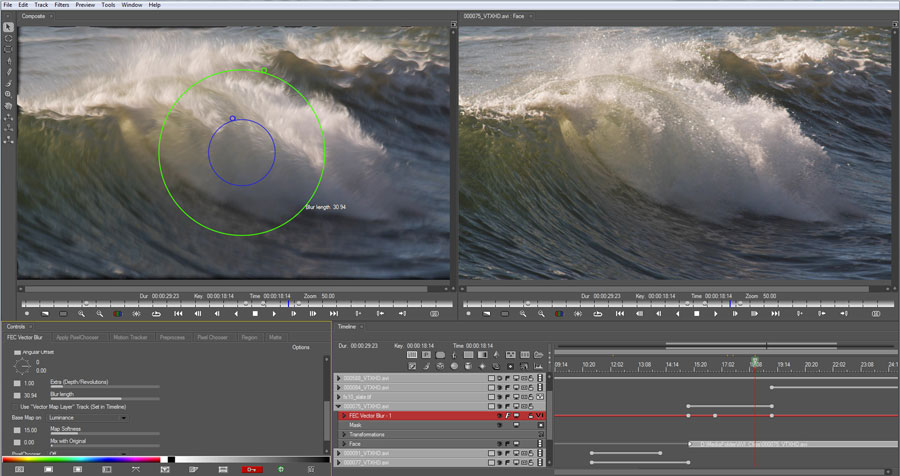Select the rectangle mask tool

click(x=9, y=49)
